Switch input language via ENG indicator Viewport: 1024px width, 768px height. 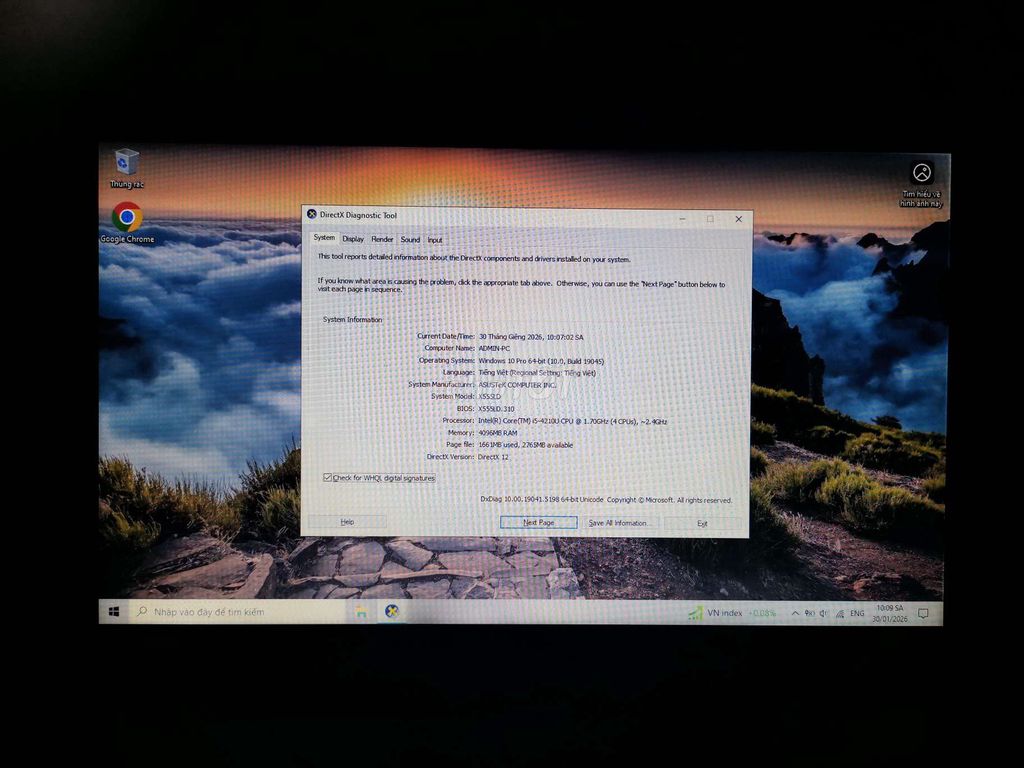point(857,612)
